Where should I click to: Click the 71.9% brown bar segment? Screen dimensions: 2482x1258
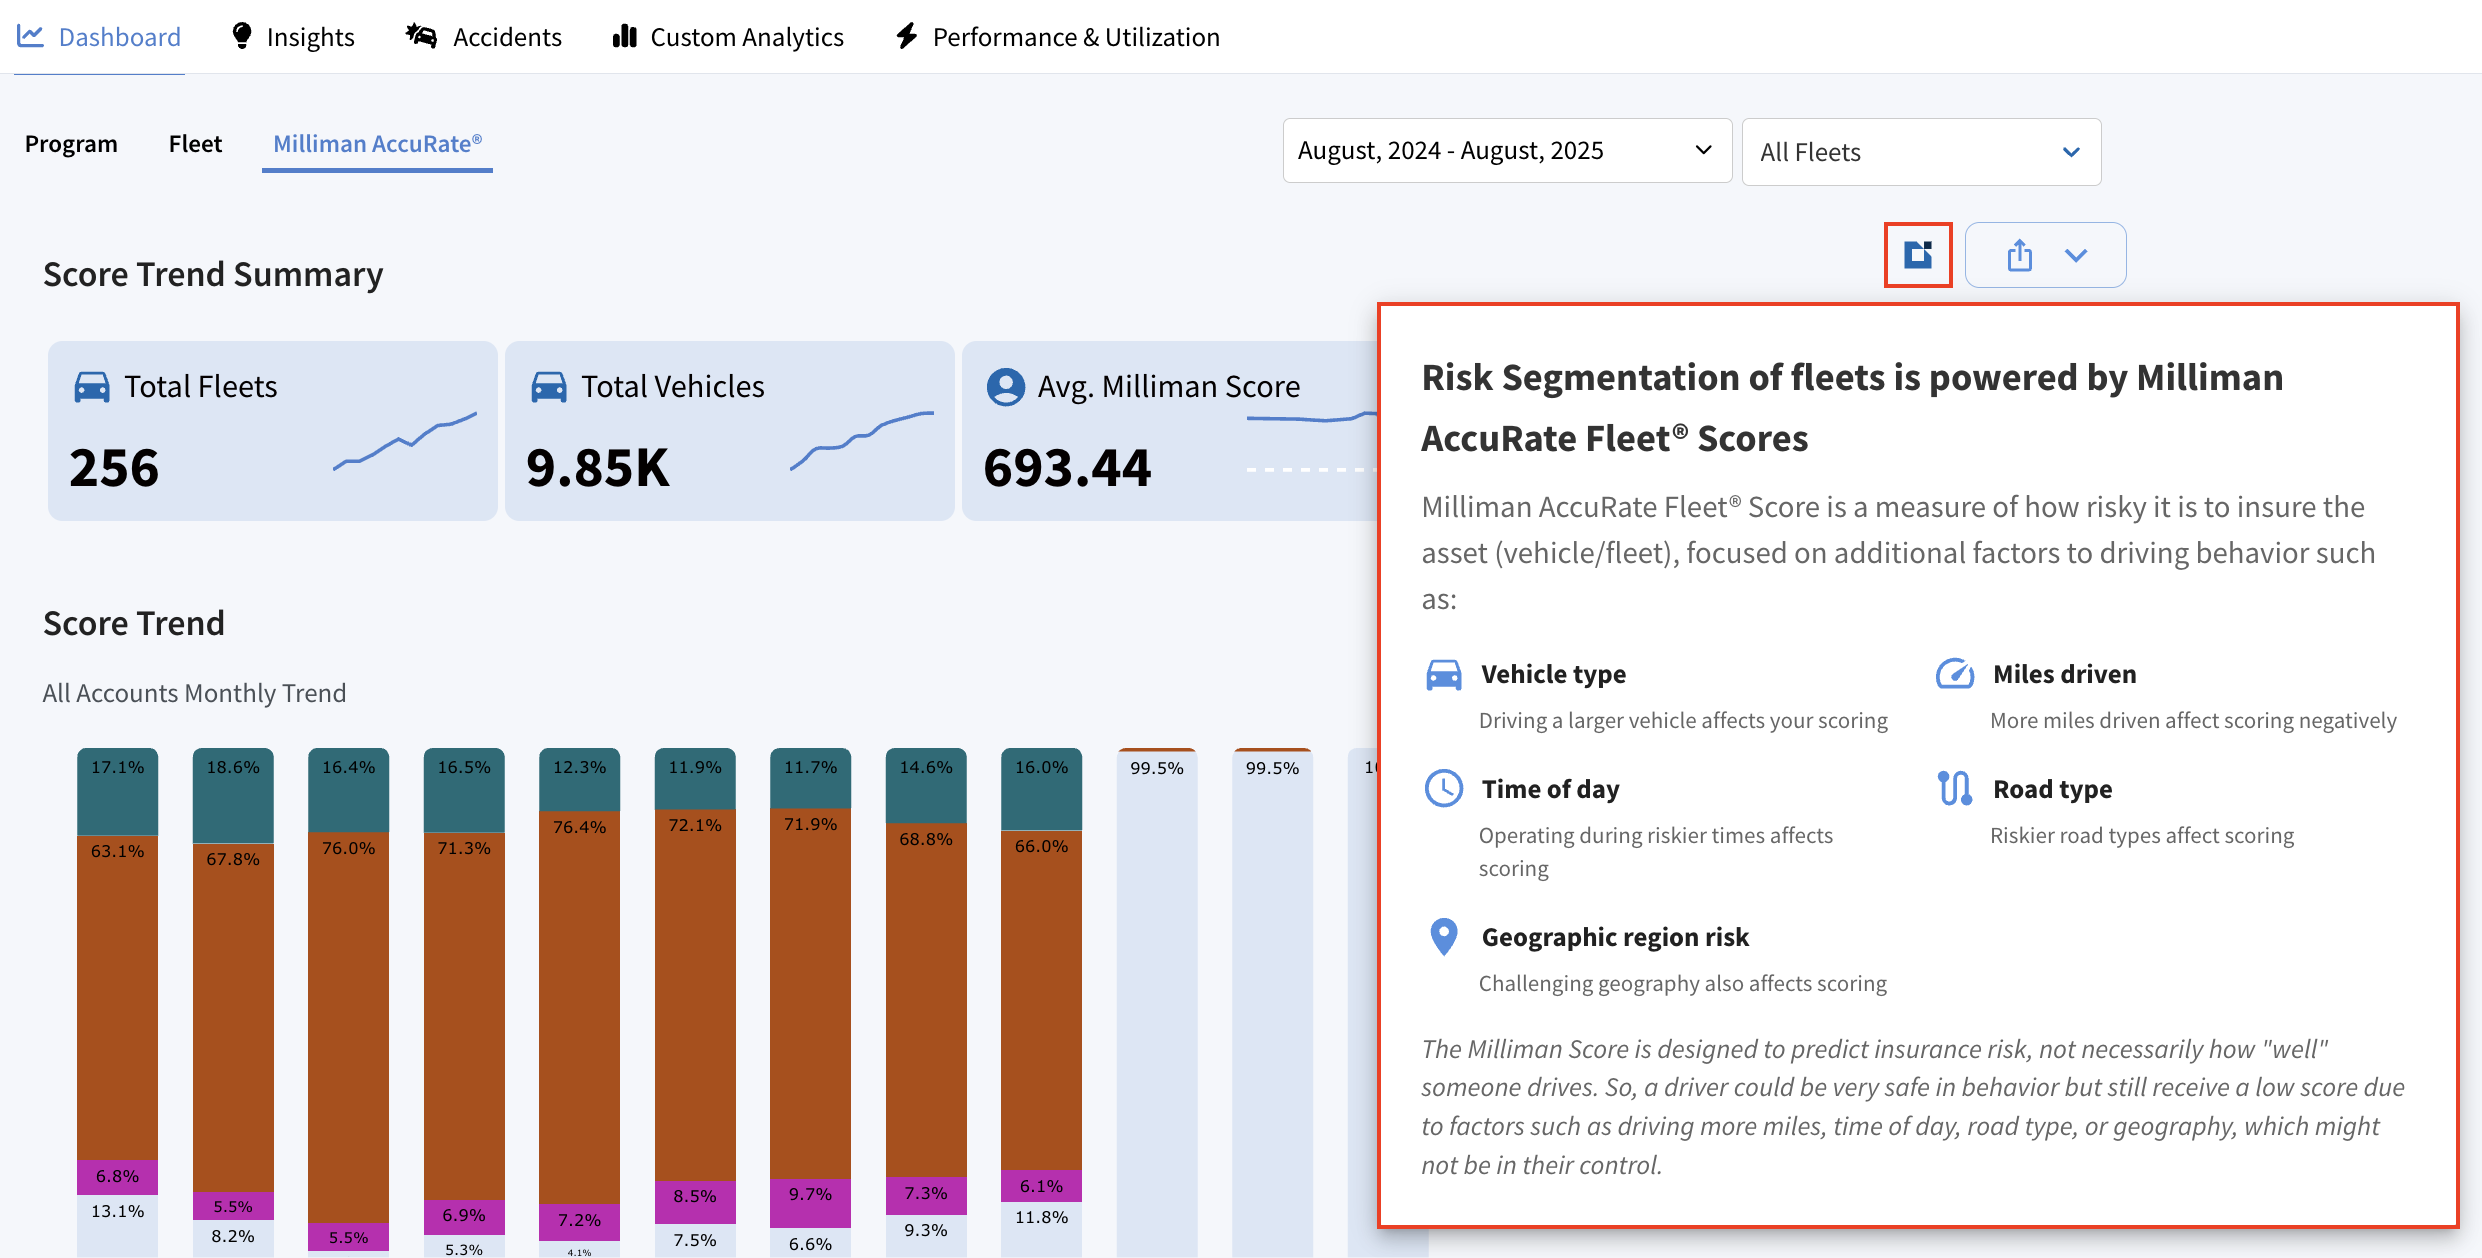[x=811, y=994]
